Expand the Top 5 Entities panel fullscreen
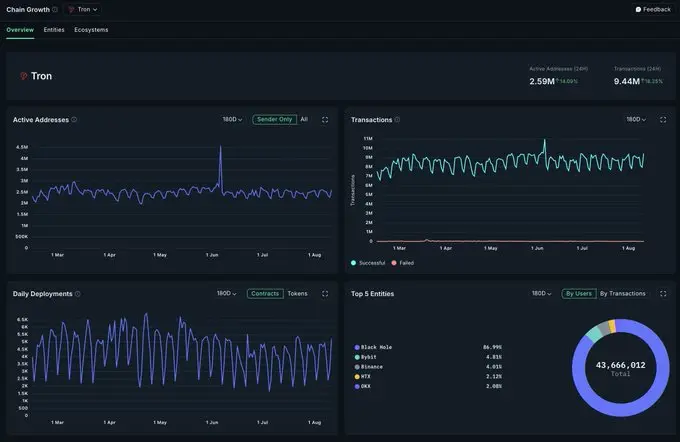This screenshot has width=680, height=442. click(x=663, y=294)
